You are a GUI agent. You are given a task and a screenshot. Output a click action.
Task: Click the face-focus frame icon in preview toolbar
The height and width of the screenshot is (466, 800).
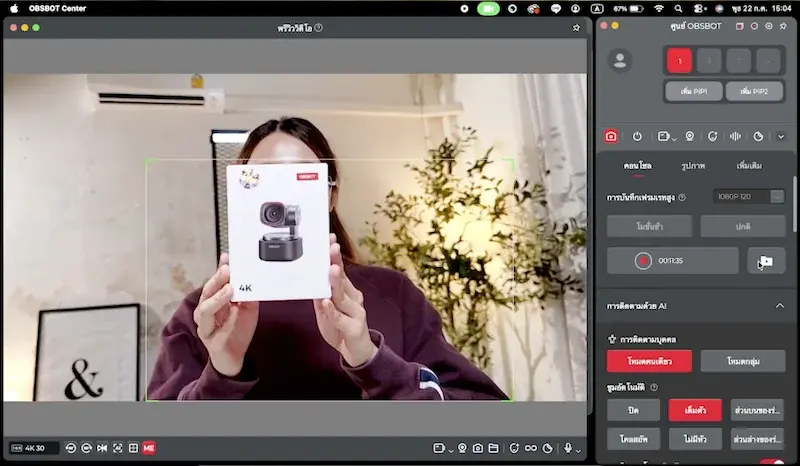pyautogui.click(x=118, y=448)
